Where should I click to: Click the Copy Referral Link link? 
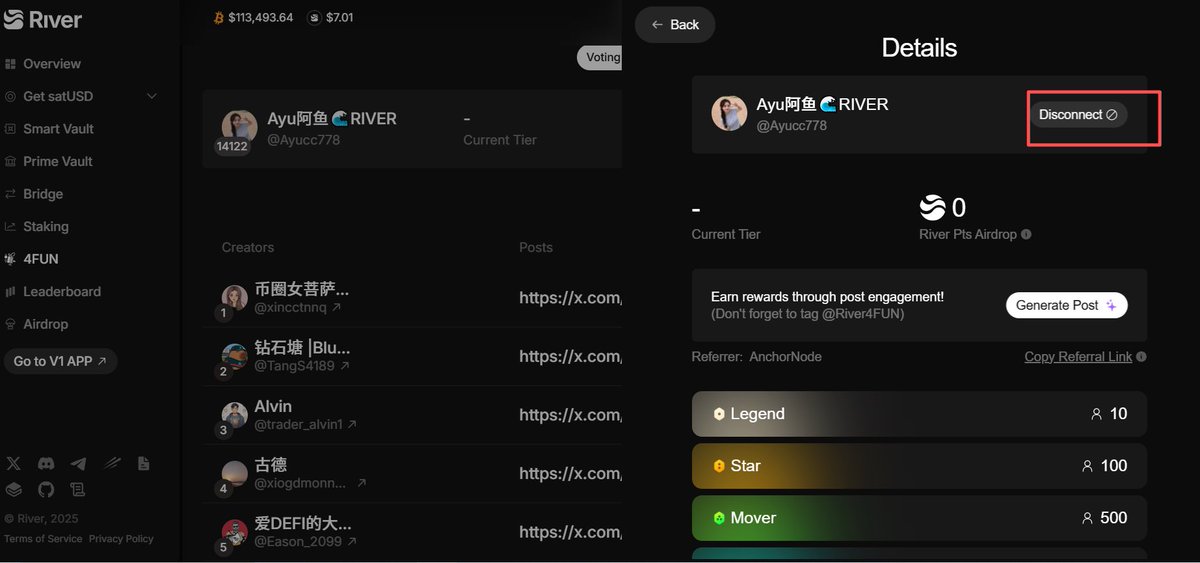(1078, 357)
